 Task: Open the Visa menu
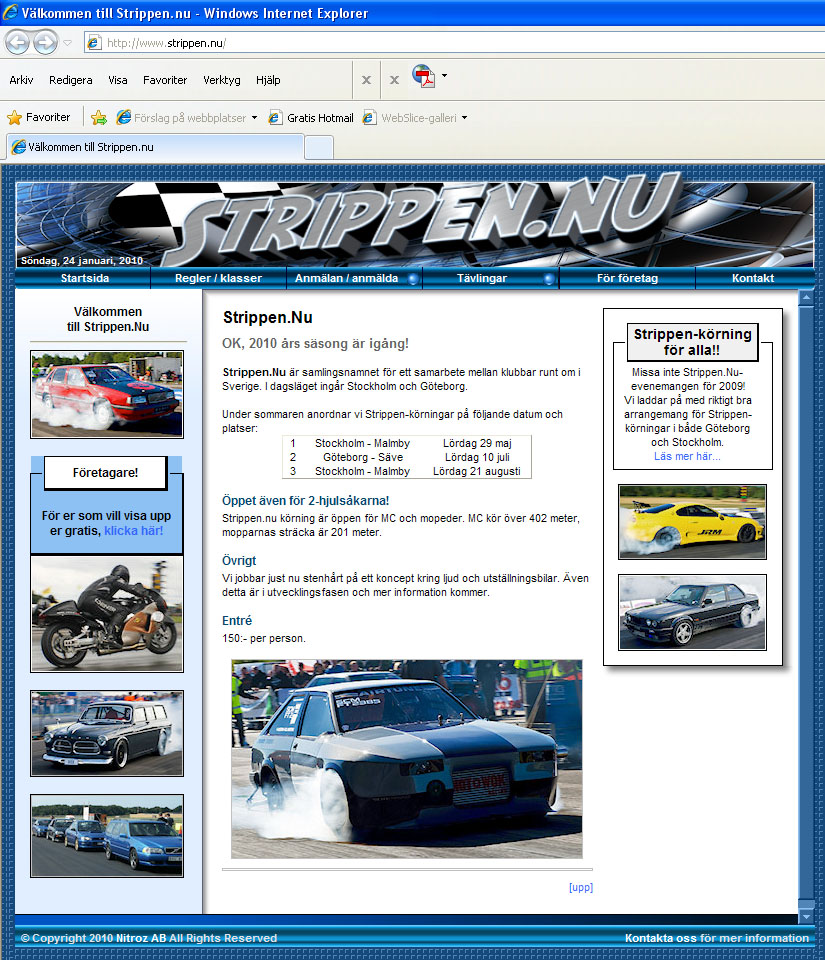[118, 80]
